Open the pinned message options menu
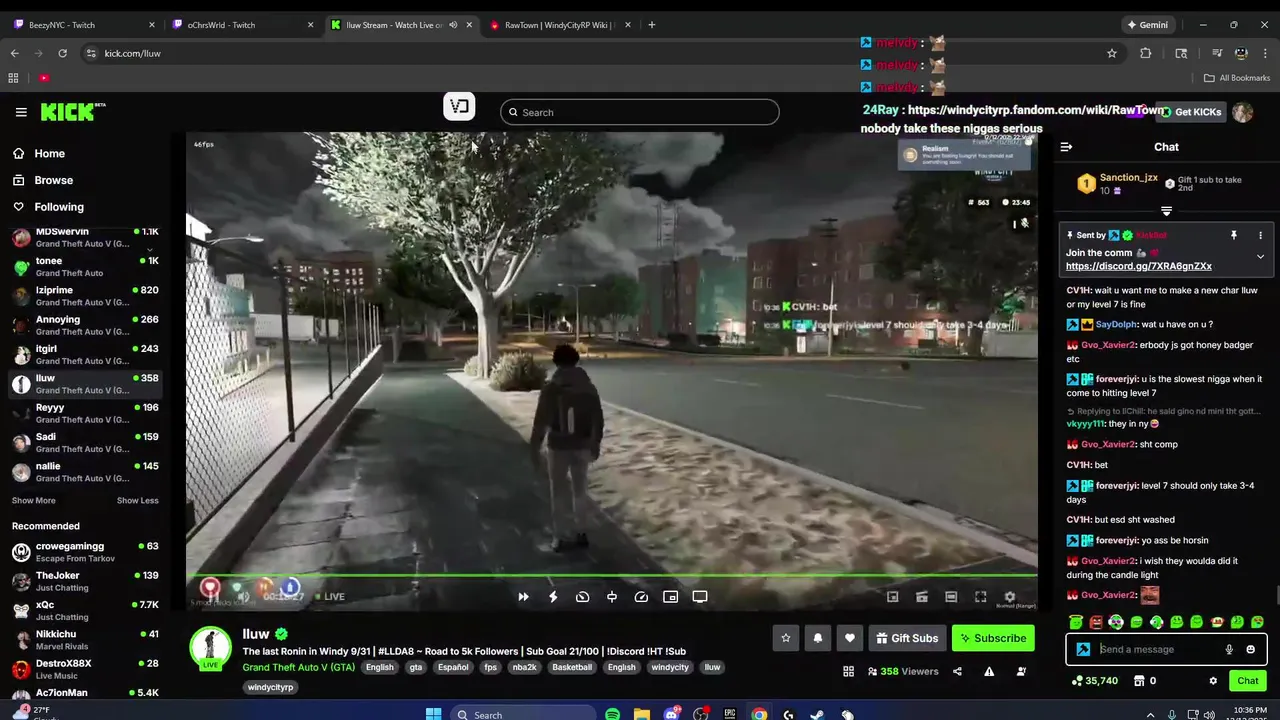This screenshot has height=720, width=1280. click(x=1260, y=235)
